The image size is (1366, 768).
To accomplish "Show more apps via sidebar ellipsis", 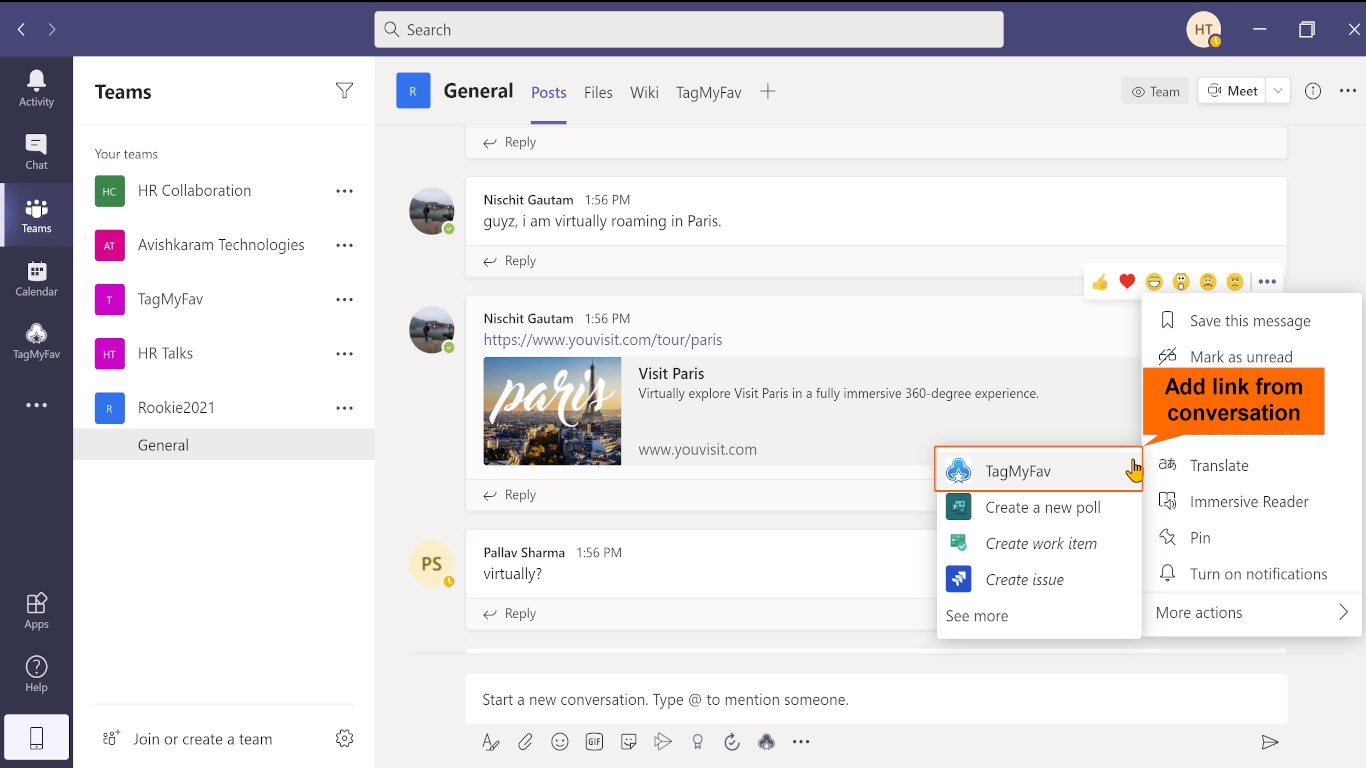I will click(36, 405).
